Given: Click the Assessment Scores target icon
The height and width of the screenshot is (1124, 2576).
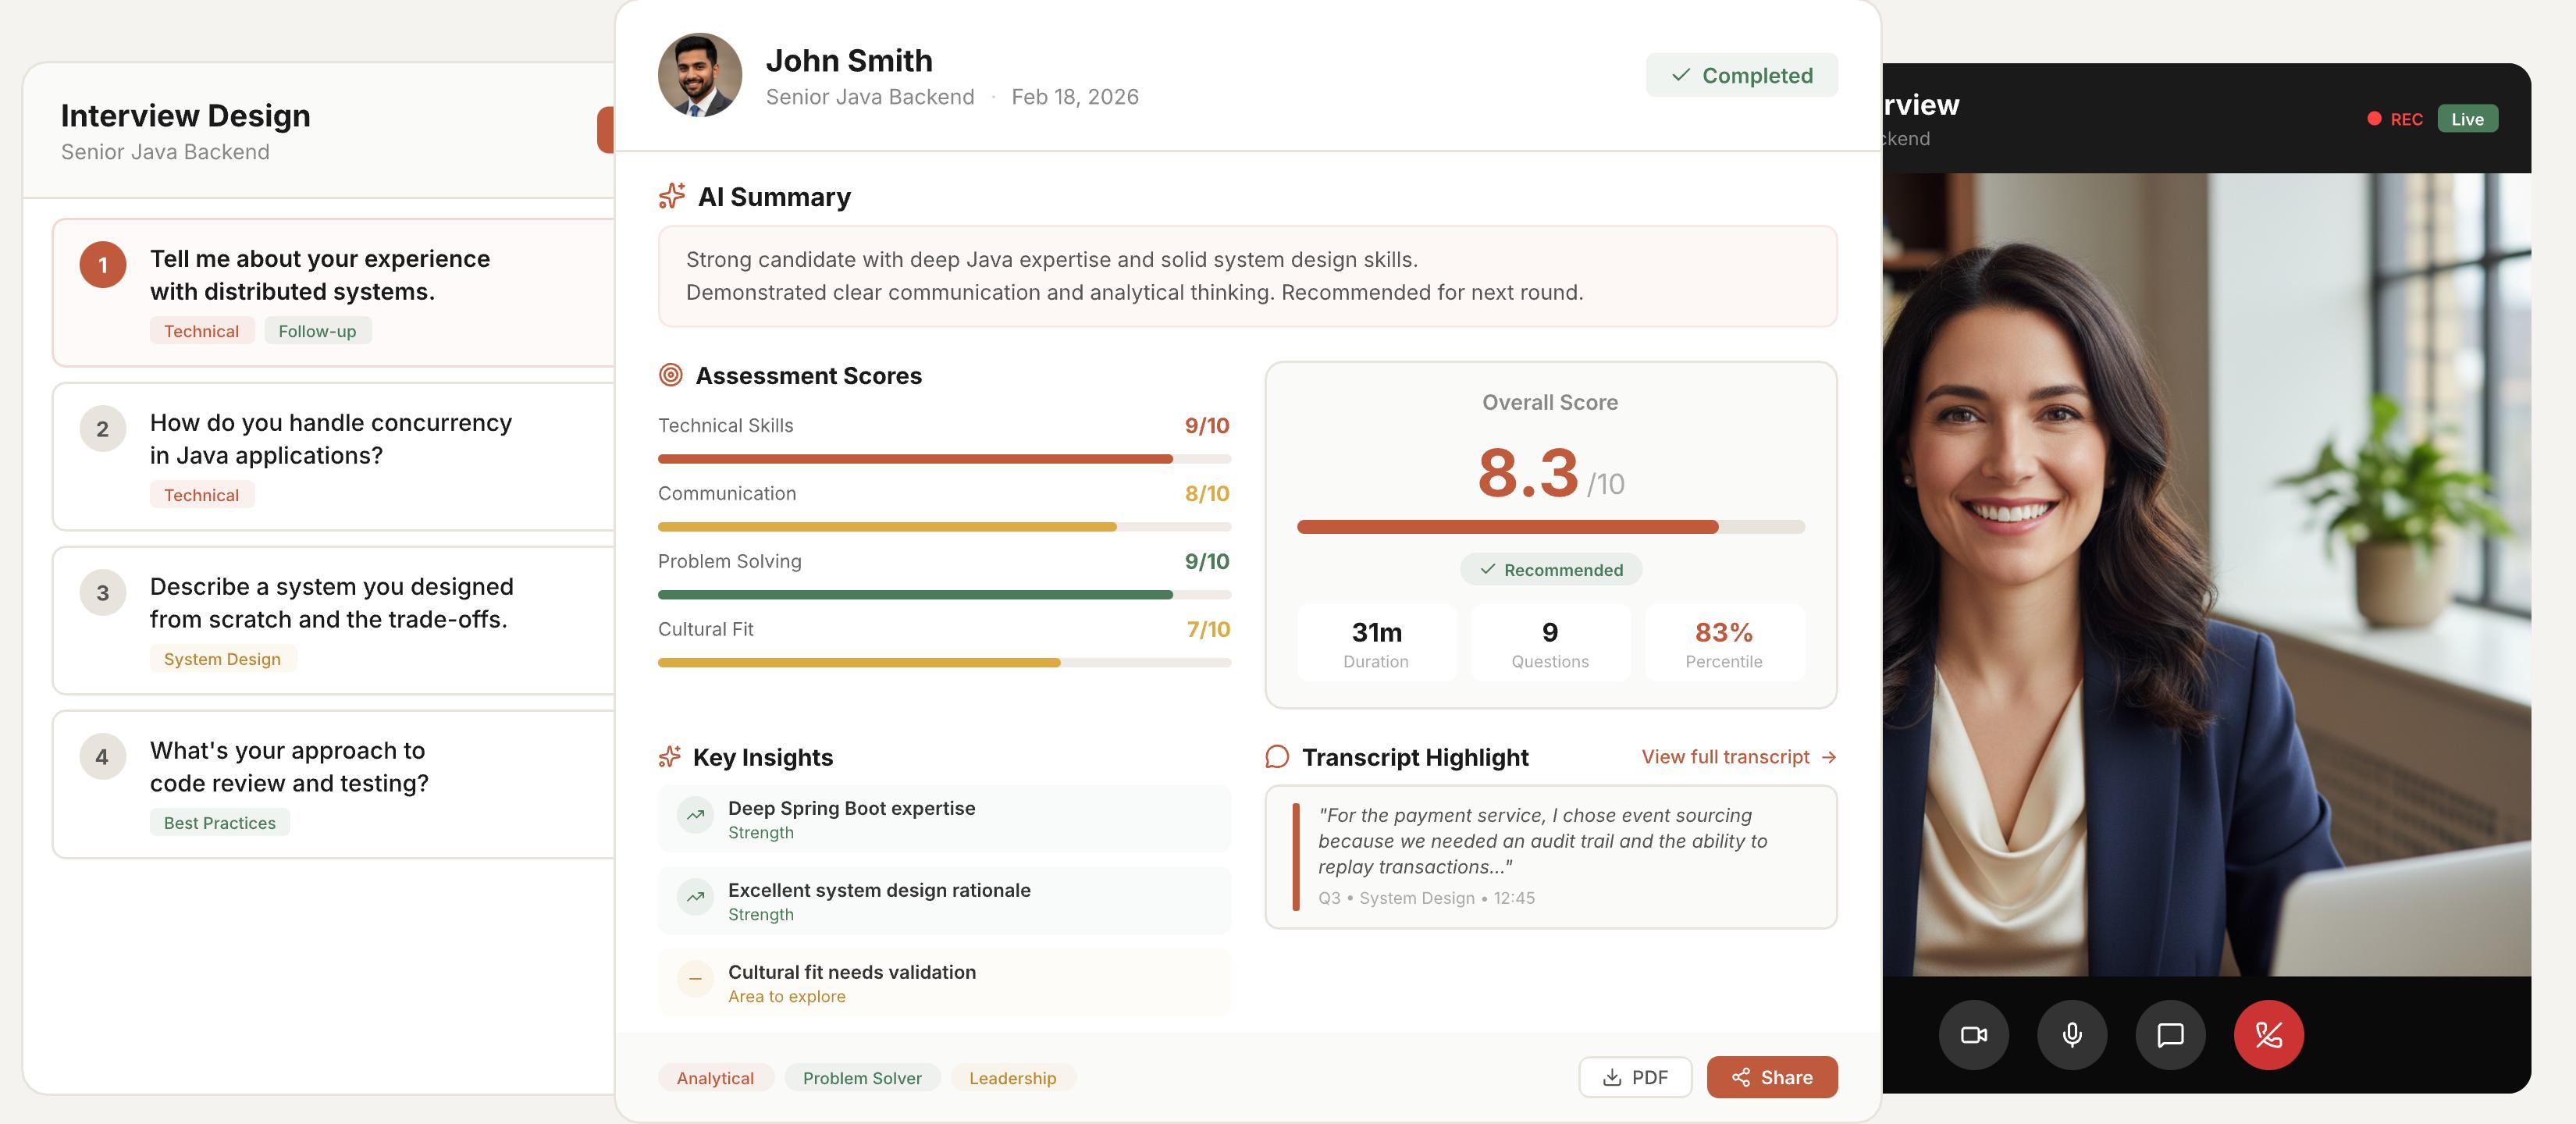Looking at the screenshot, I should 672,375.
